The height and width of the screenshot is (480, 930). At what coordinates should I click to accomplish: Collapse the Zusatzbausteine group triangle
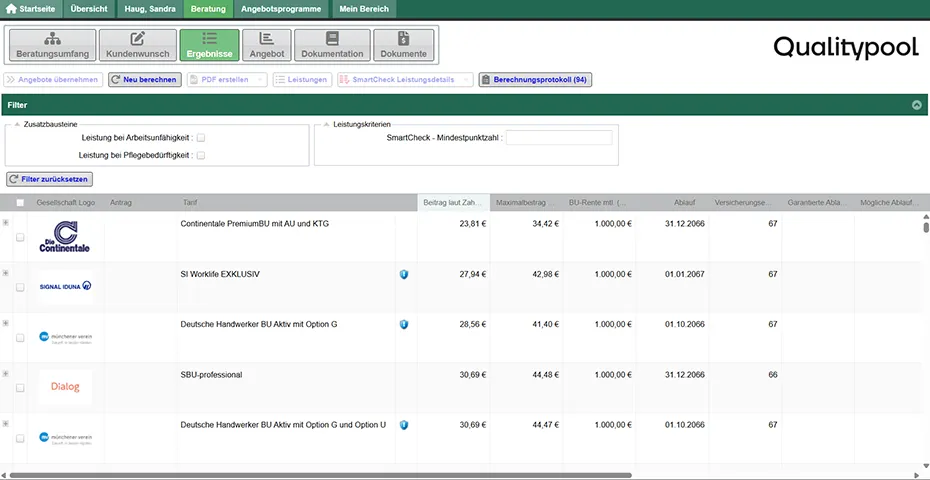click(x=17, y=124)
